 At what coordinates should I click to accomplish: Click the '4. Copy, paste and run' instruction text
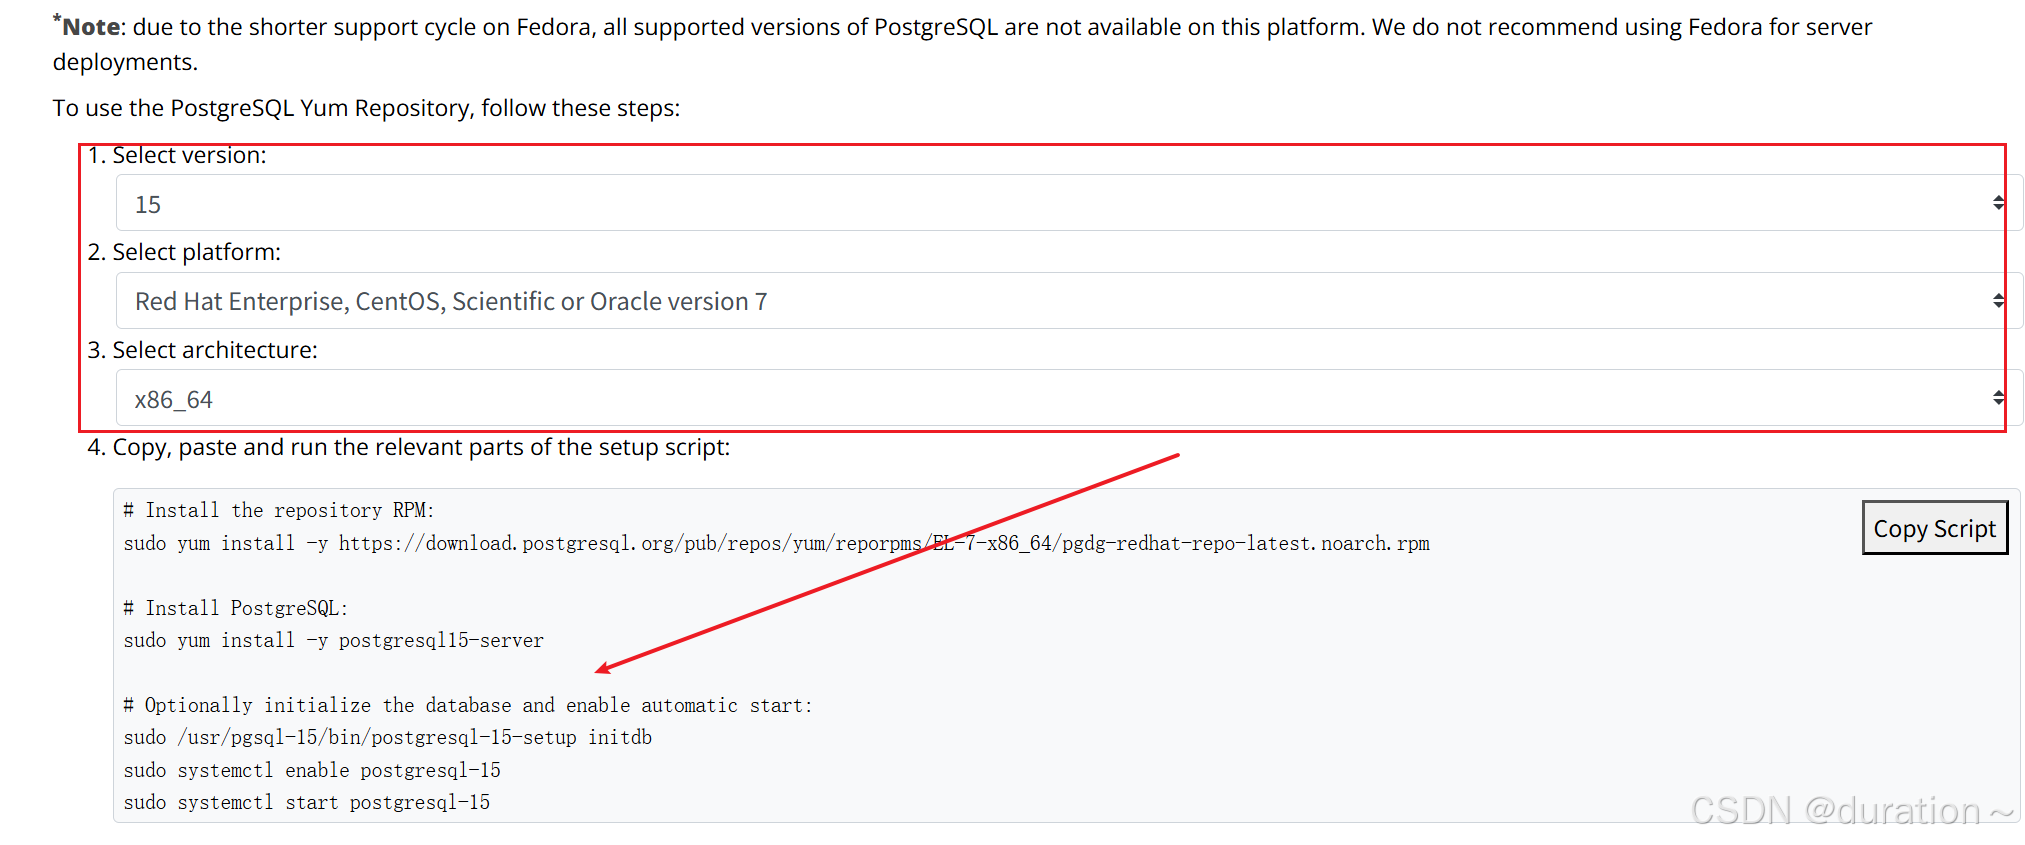click(409, 447)
